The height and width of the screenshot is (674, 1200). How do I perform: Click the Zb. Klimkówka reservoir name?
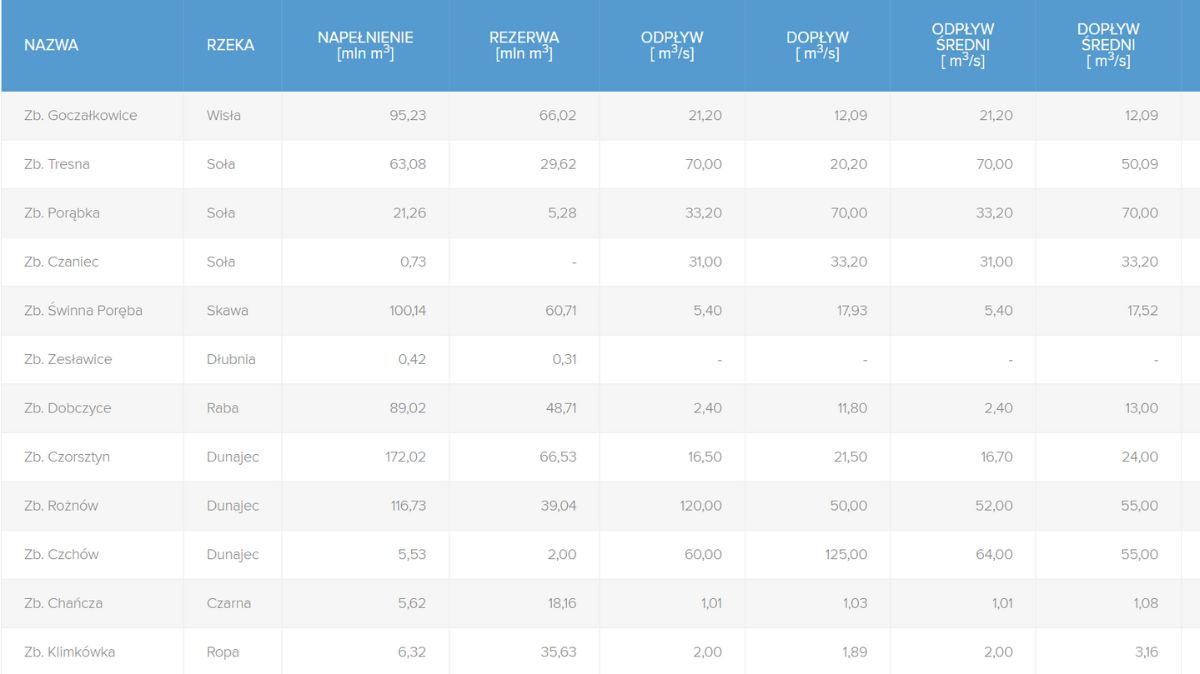tap(69, 652)
